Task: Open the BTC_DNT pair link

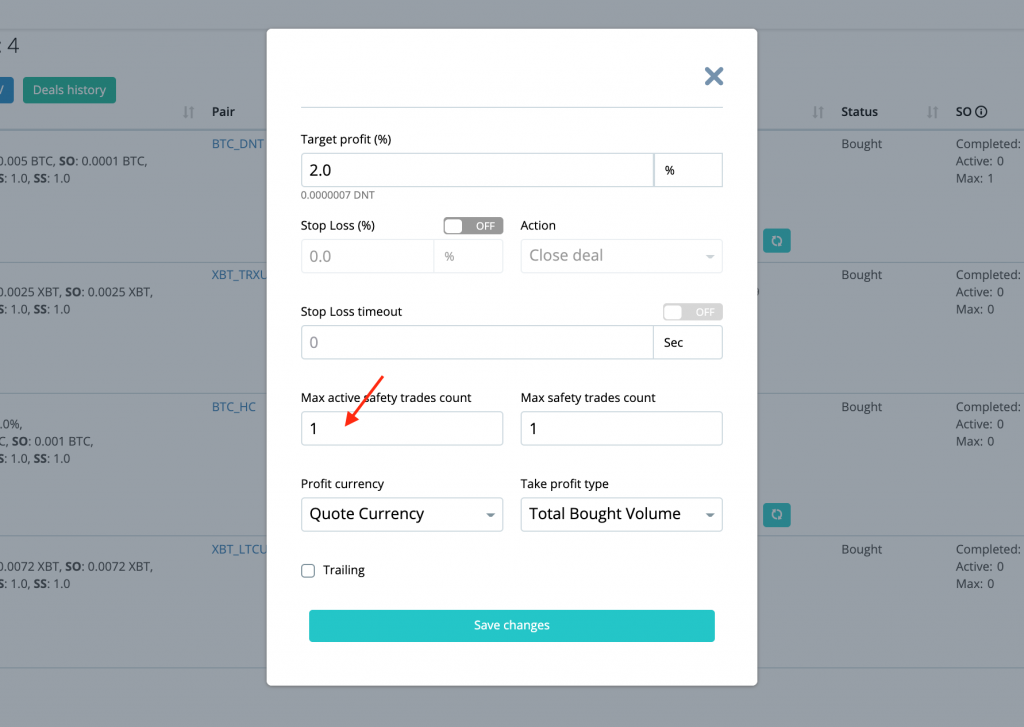Action: click(x=238, y=143)
